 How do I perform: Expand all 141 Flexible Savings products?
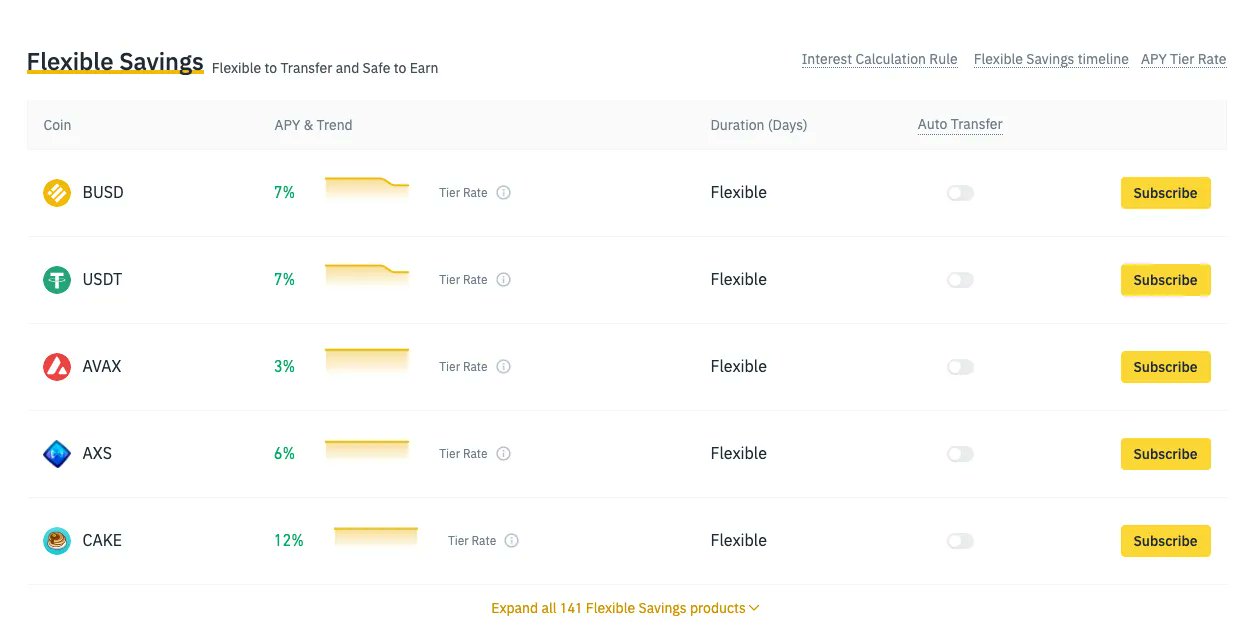click(x=624, y=607)
